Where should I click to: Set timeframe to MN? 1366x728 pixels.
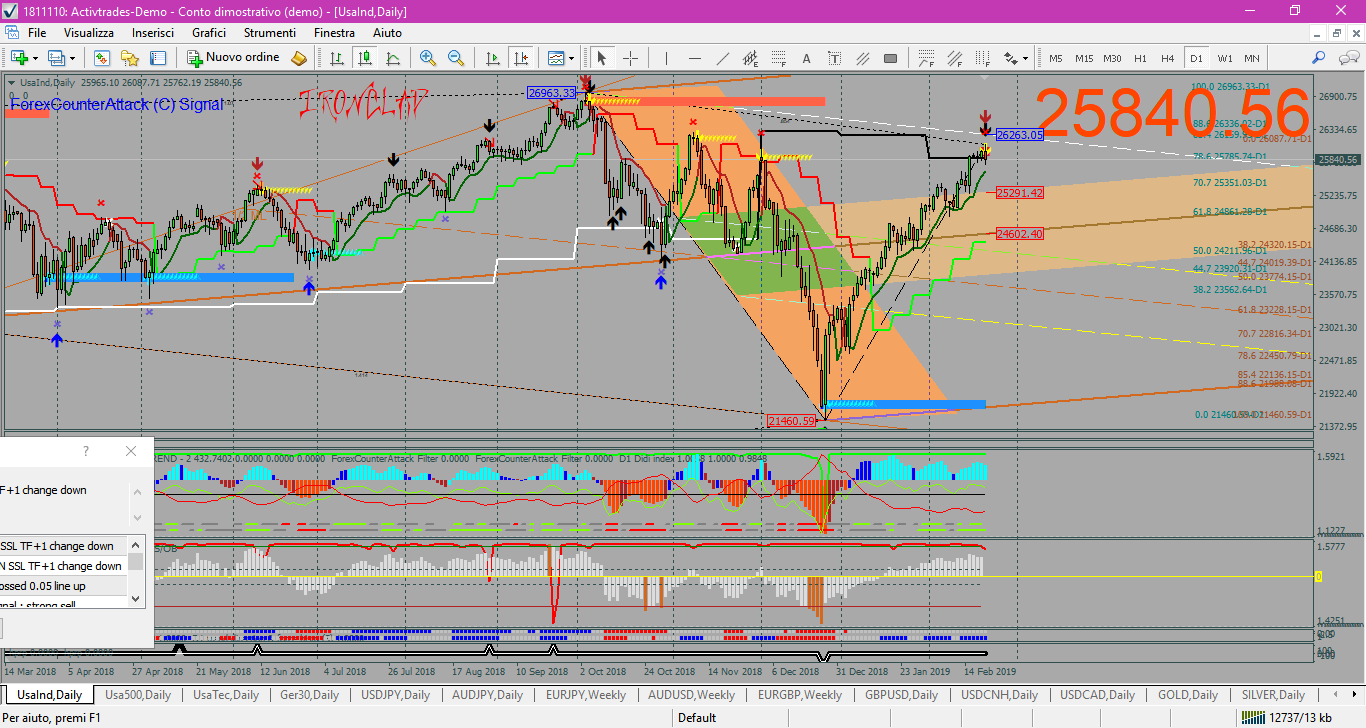(1252, 58)
